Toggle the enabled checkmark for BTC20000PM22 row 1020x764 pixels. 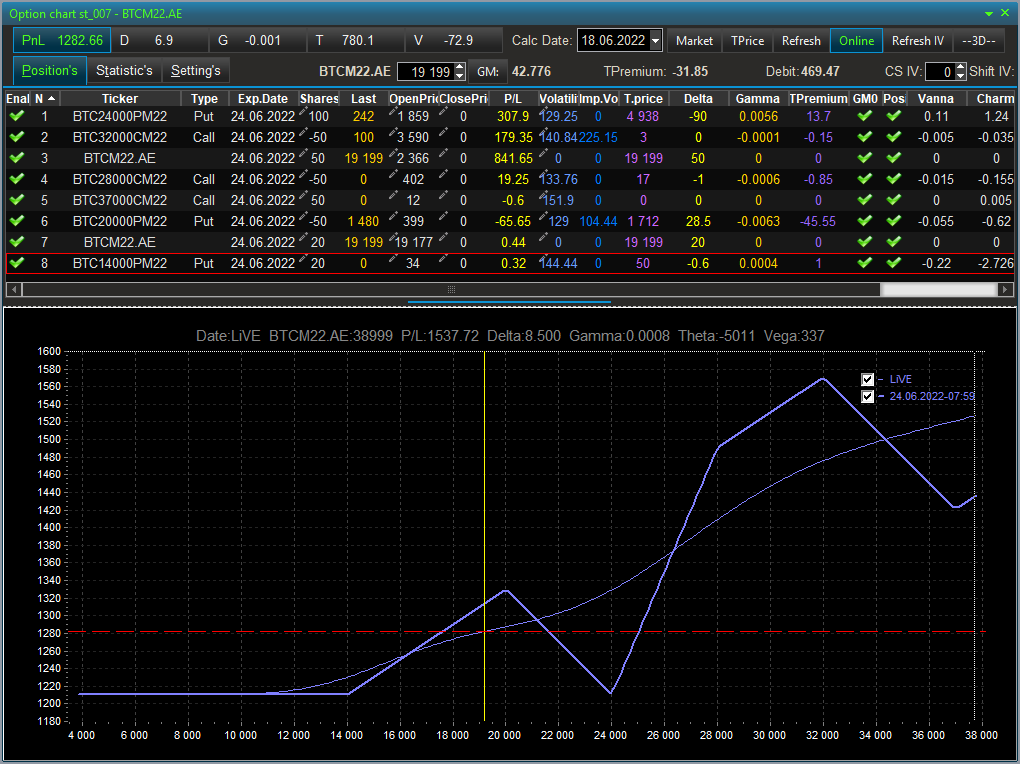(17, 221)
